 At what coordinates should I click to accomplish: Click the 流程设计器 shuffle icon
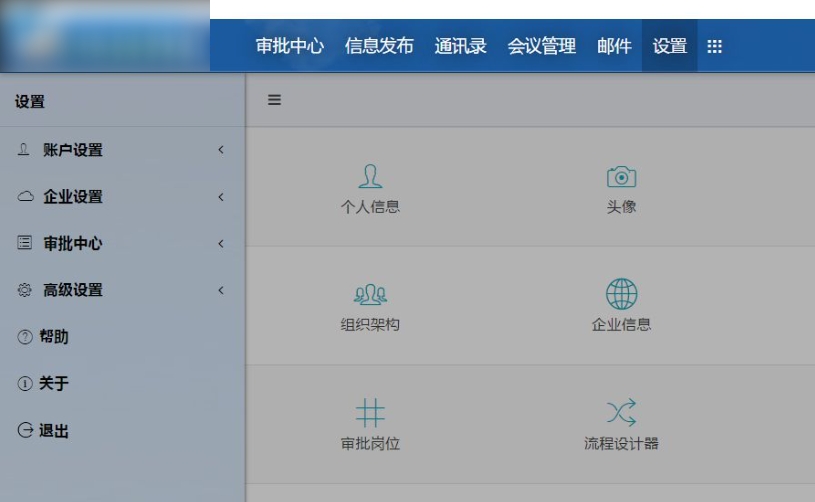pyautogui.click(x=621, y=412)
